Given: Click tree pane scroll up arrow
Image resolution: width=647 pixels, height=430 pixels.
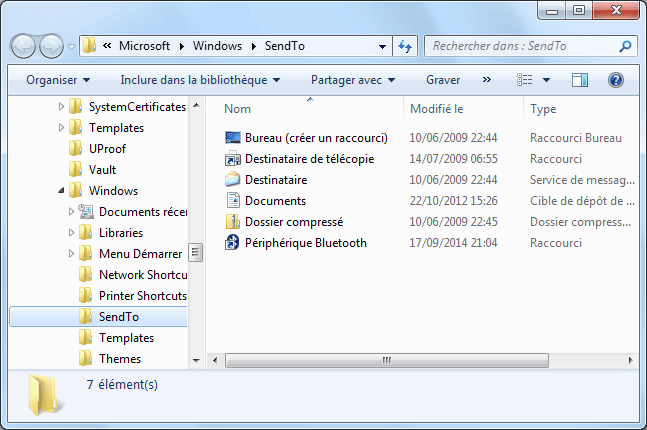Looking at the screenshot, I should pos(196,105).
